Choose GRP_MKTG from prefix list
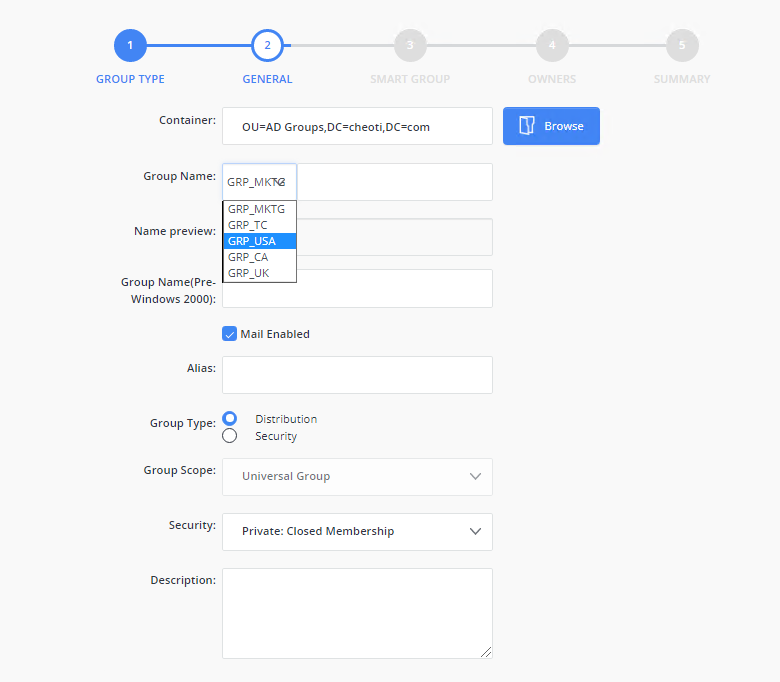The width and height of the screenshot is (780, 682). click(x=258, y=209)
